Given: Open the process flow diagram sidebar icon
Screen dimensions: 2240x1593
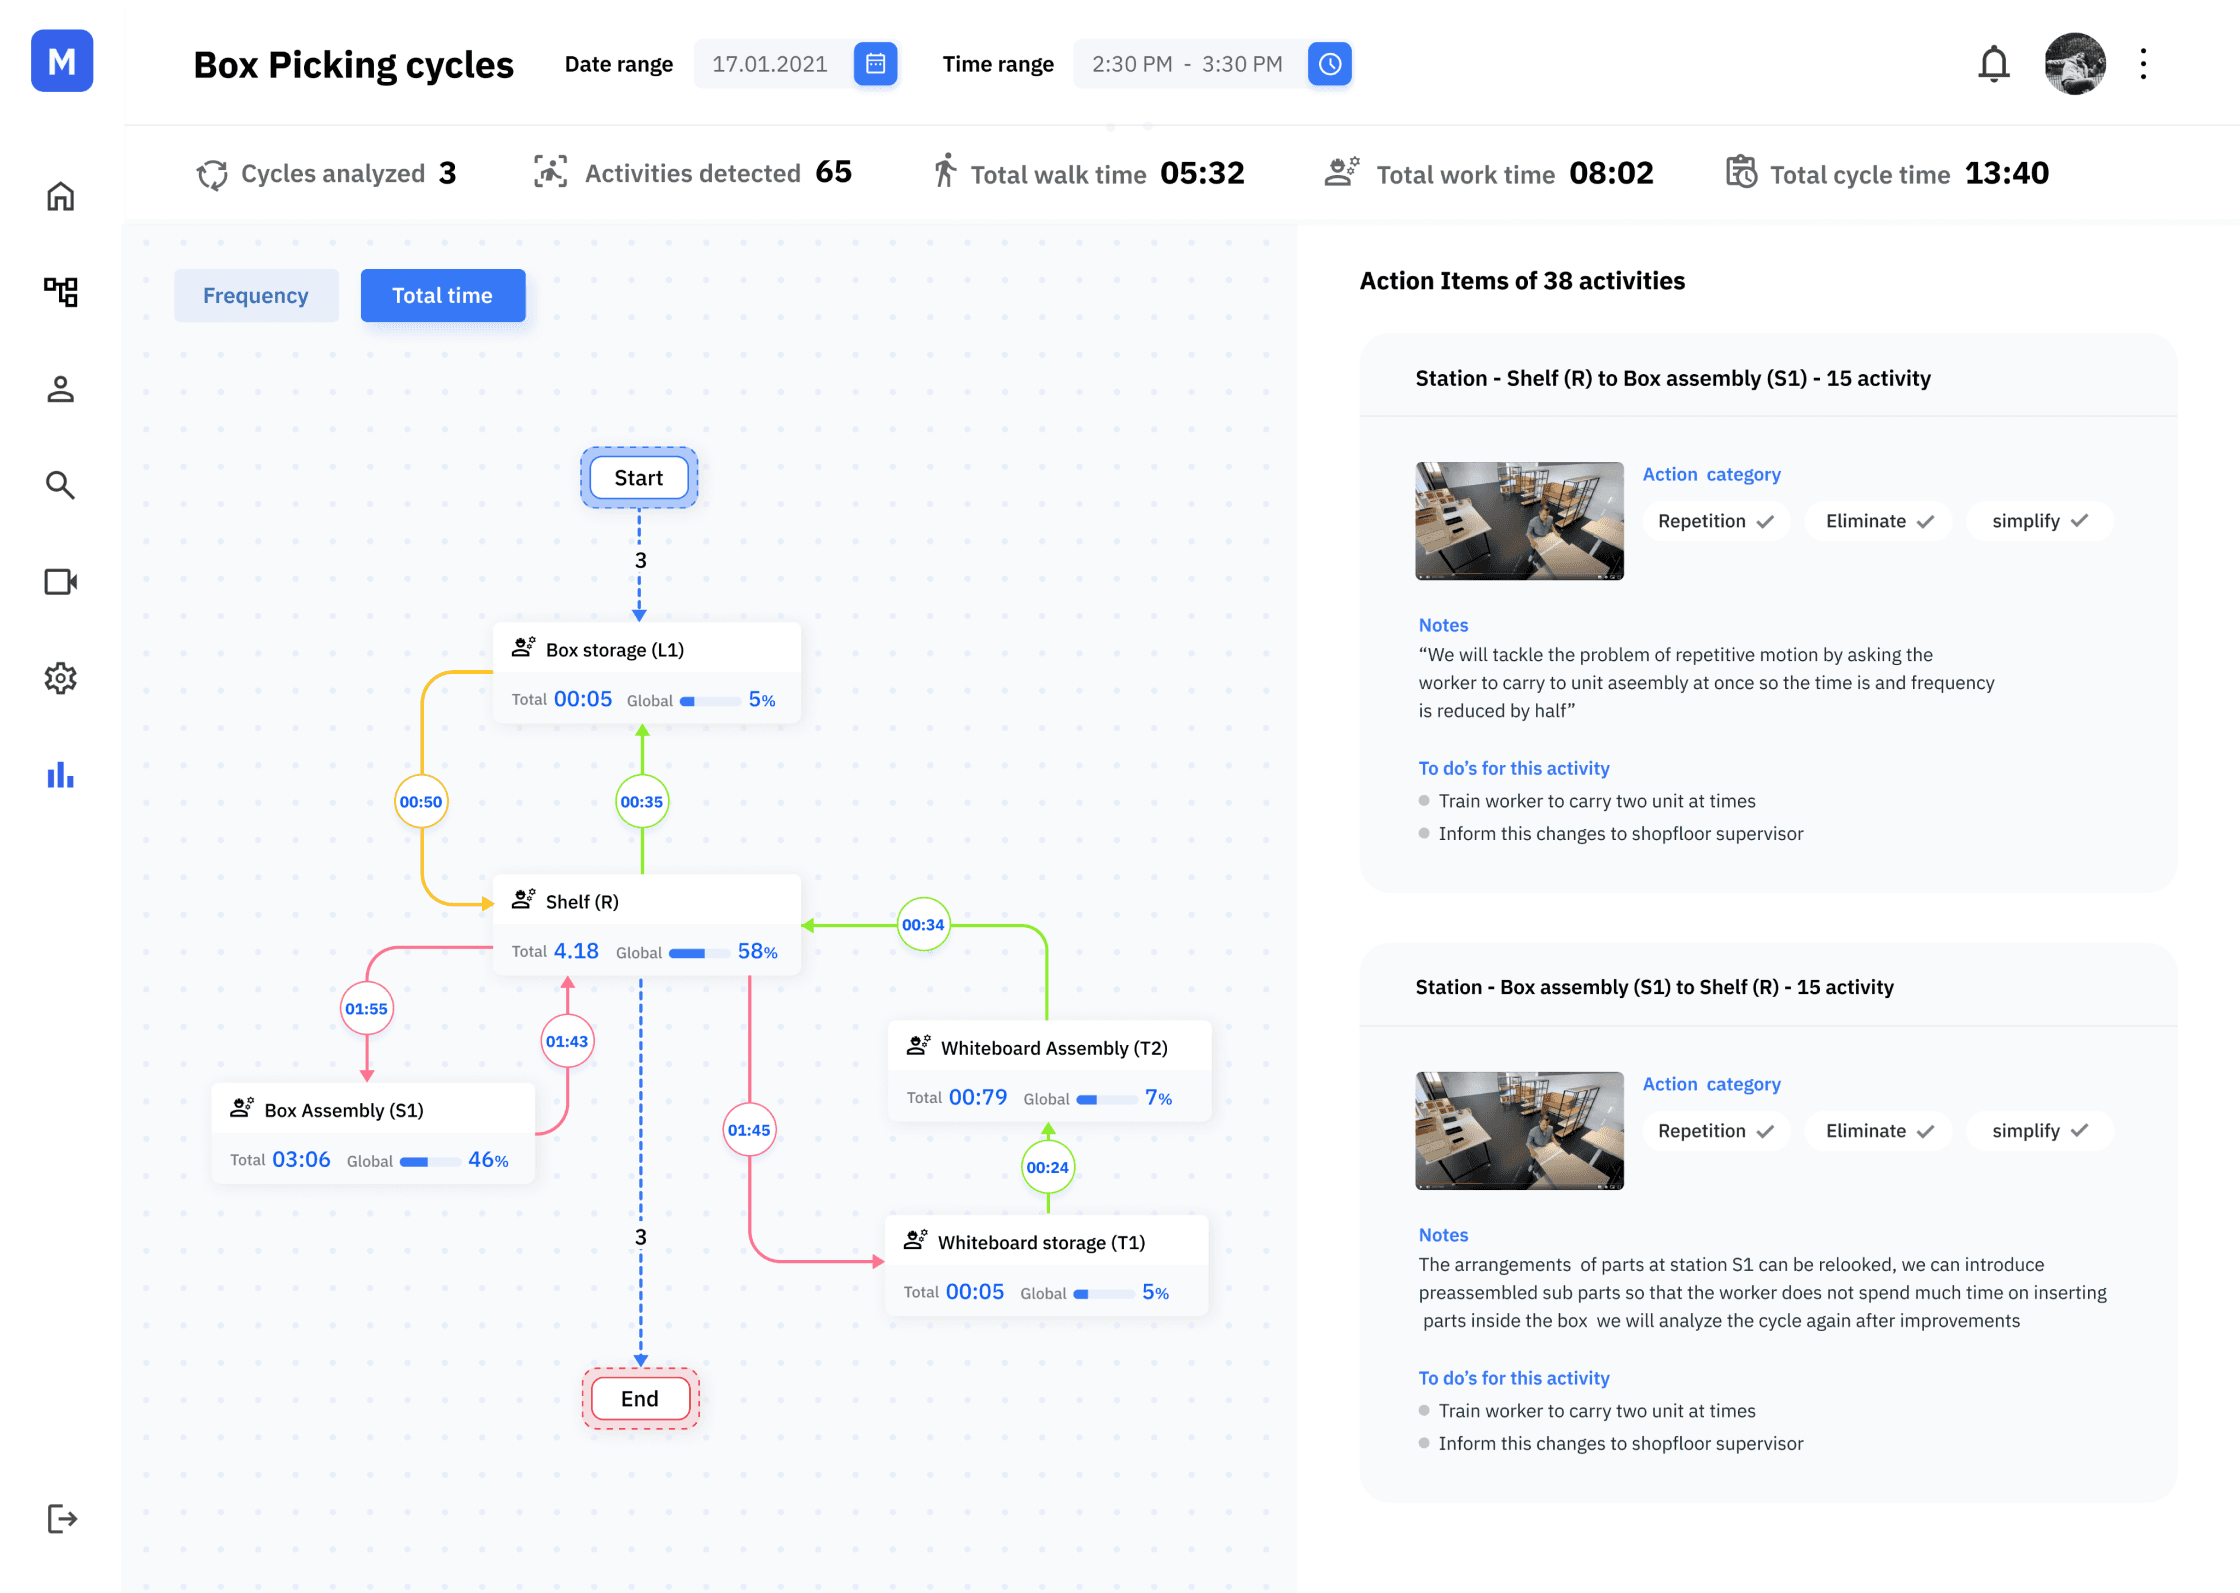Looking at the screenshot, I should pyautogui.click(x=61, y=292).
